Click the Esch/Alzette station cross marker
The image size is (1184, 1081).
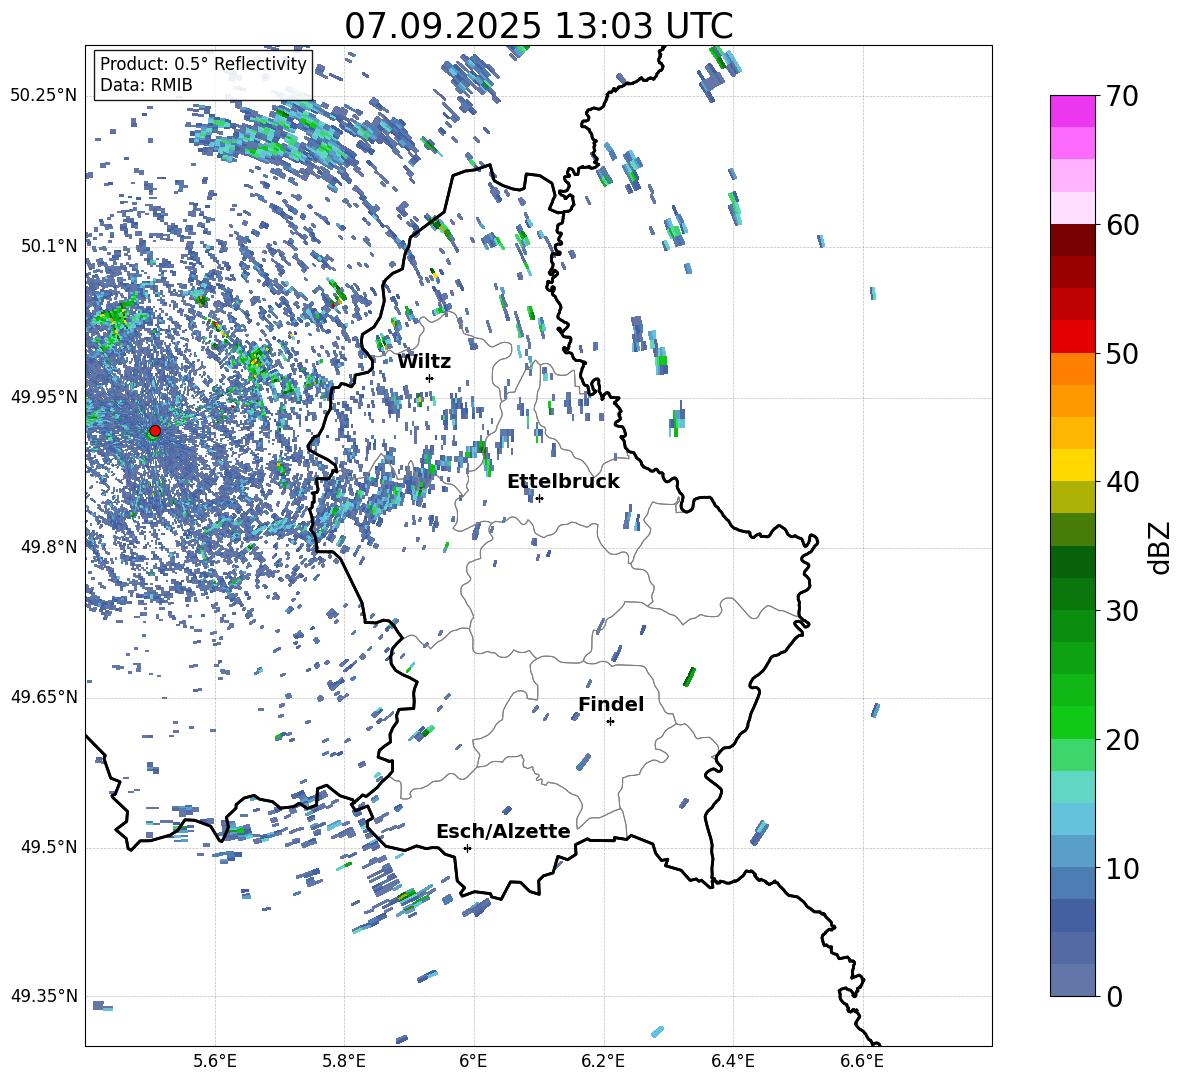tap(467, 848)
